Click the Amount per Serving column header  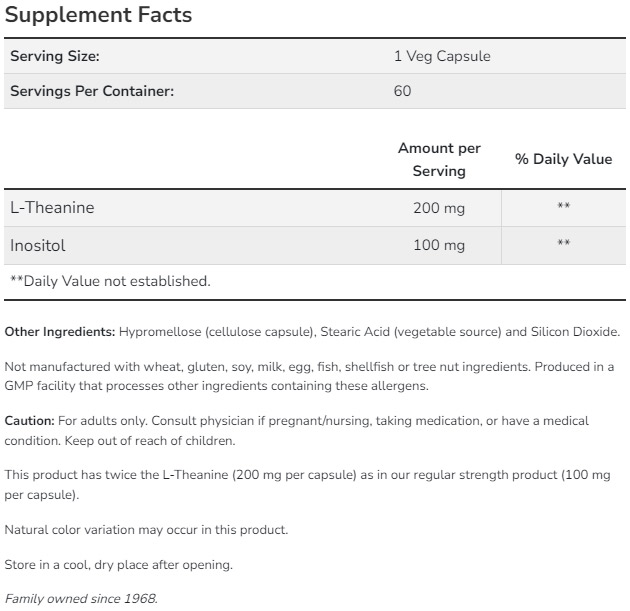[439, 159]
